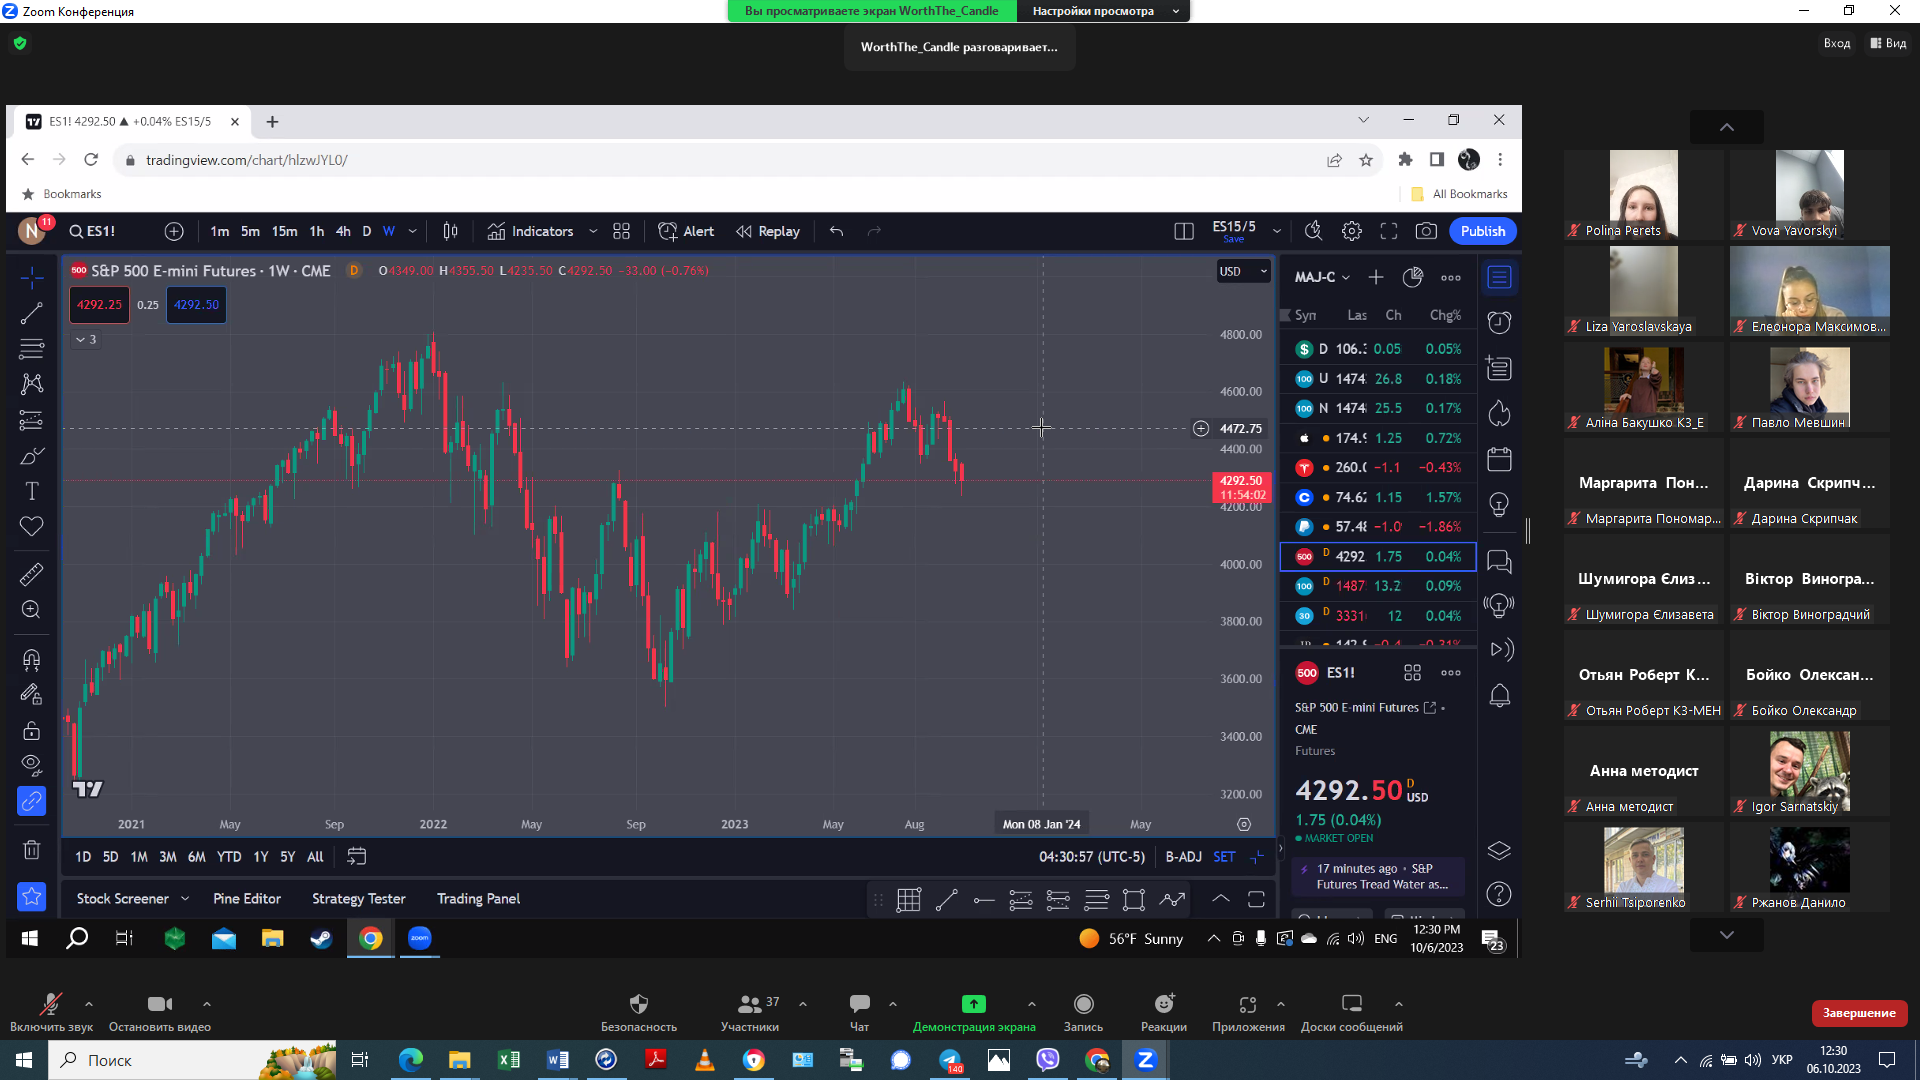Open the calendar panel in right sidebar
1920x1080 pixels.
coord(1499,460)
